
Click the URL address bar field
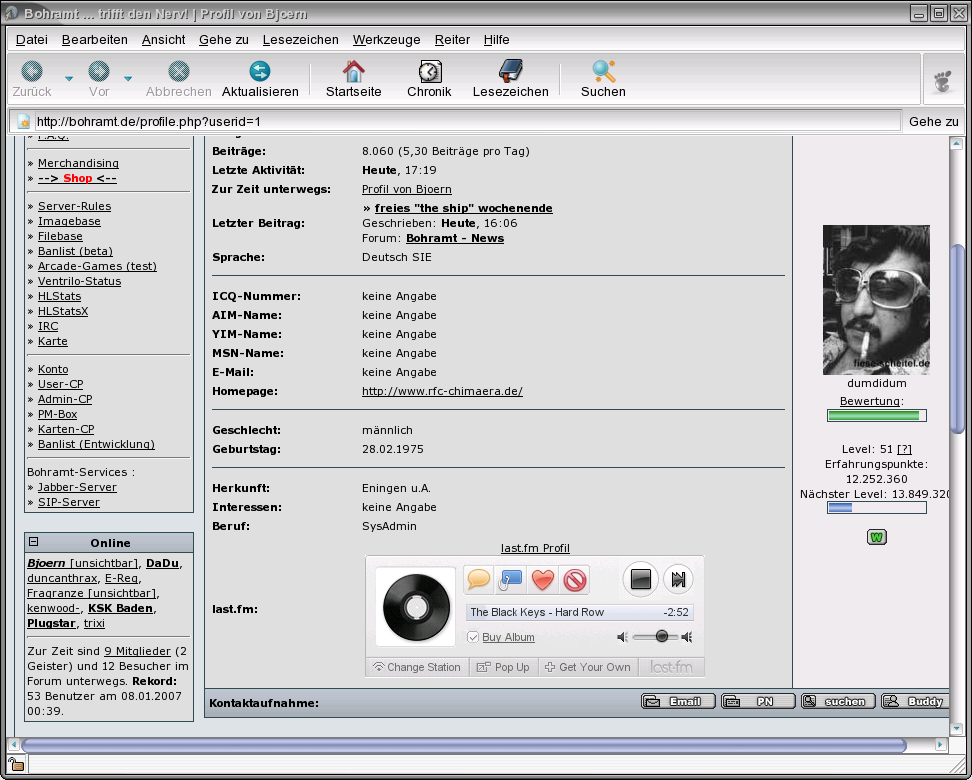pyautogui.click(x=460, y=121)
